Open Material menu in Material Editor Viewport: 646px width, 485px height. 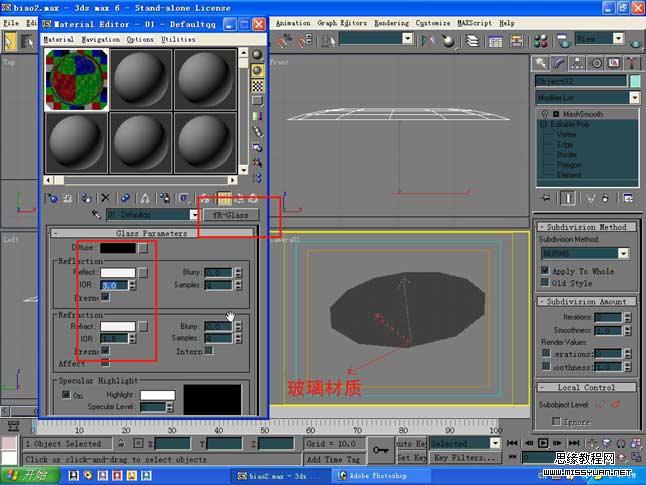pos(59,40)
